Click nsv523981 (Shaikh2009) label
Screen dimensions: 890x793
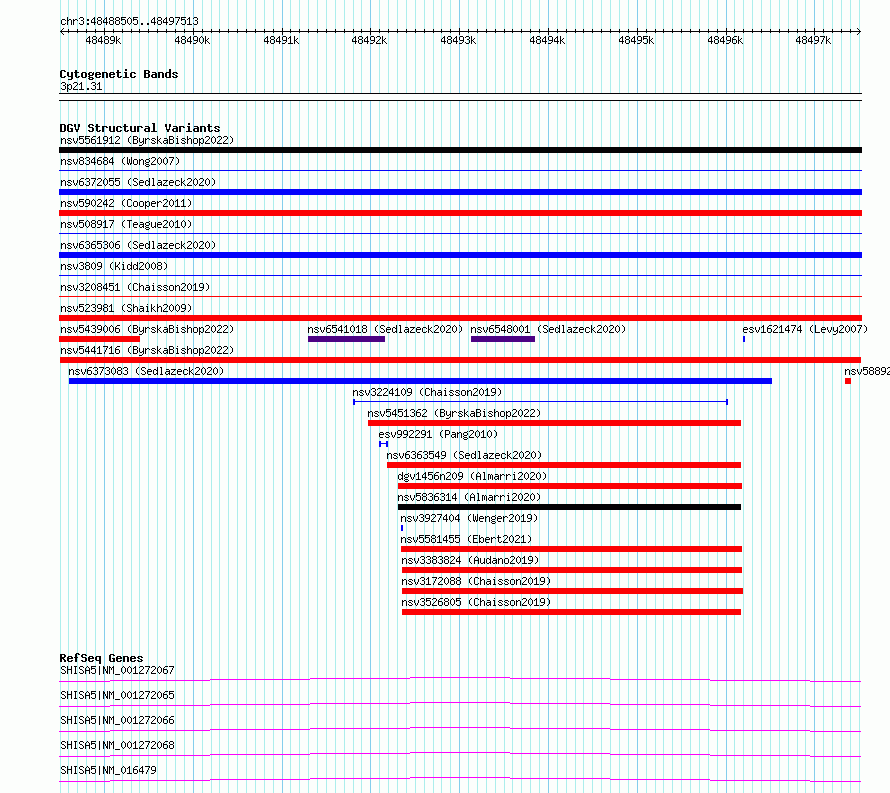[x=126, y=308]
